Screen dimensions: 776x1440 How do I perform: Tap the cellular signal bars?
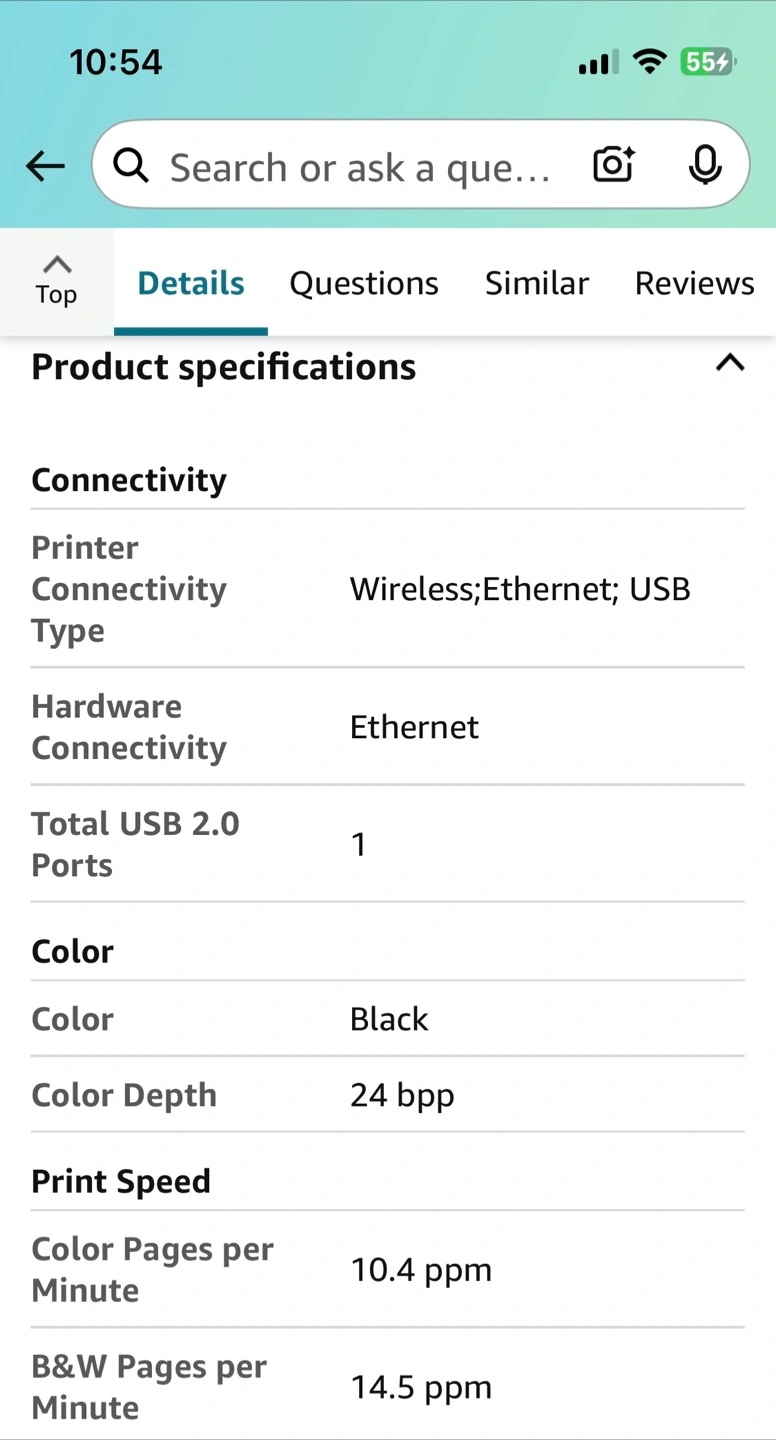pyautogui.click(x=598, y=63)
